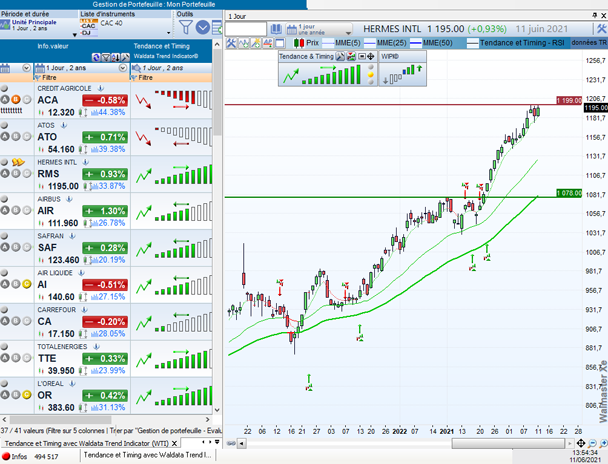Open settings wrench in Tendance & Timing box
This screenshot has width=608, height=464.
340,57
